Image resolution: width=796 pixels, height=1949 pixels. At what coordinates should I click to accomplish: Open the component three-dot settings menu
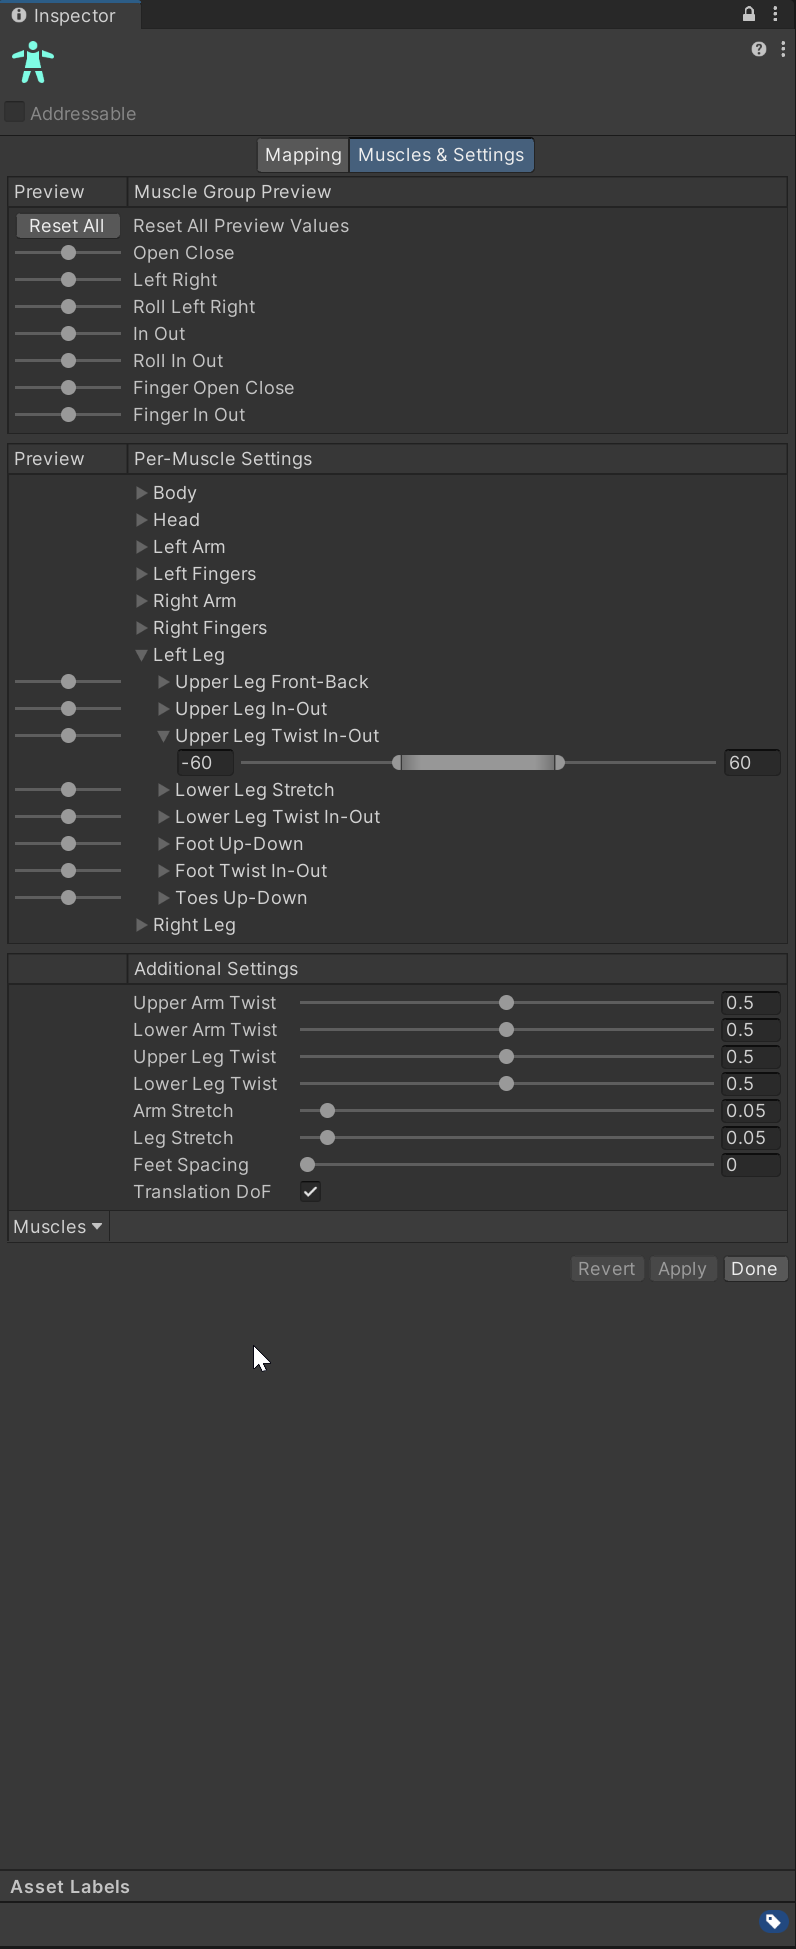[783, 49]
